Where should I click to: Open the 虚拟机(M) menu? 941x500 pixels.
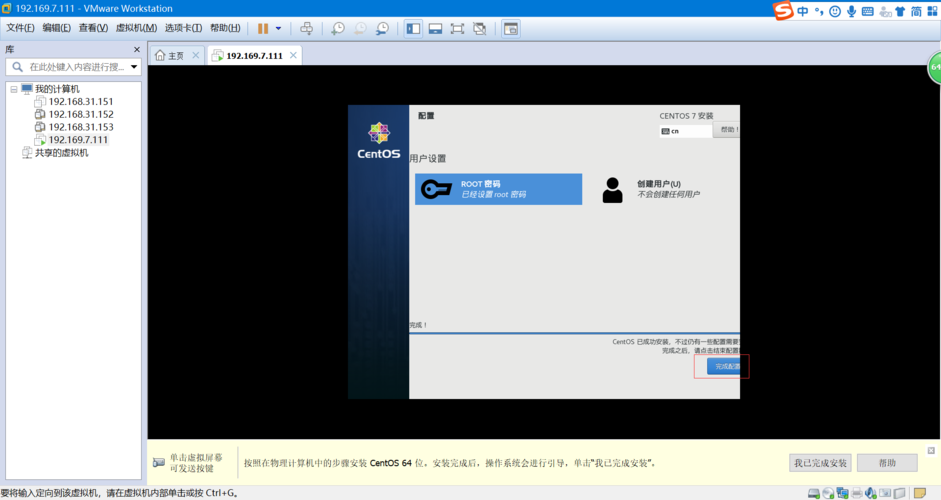136,28
